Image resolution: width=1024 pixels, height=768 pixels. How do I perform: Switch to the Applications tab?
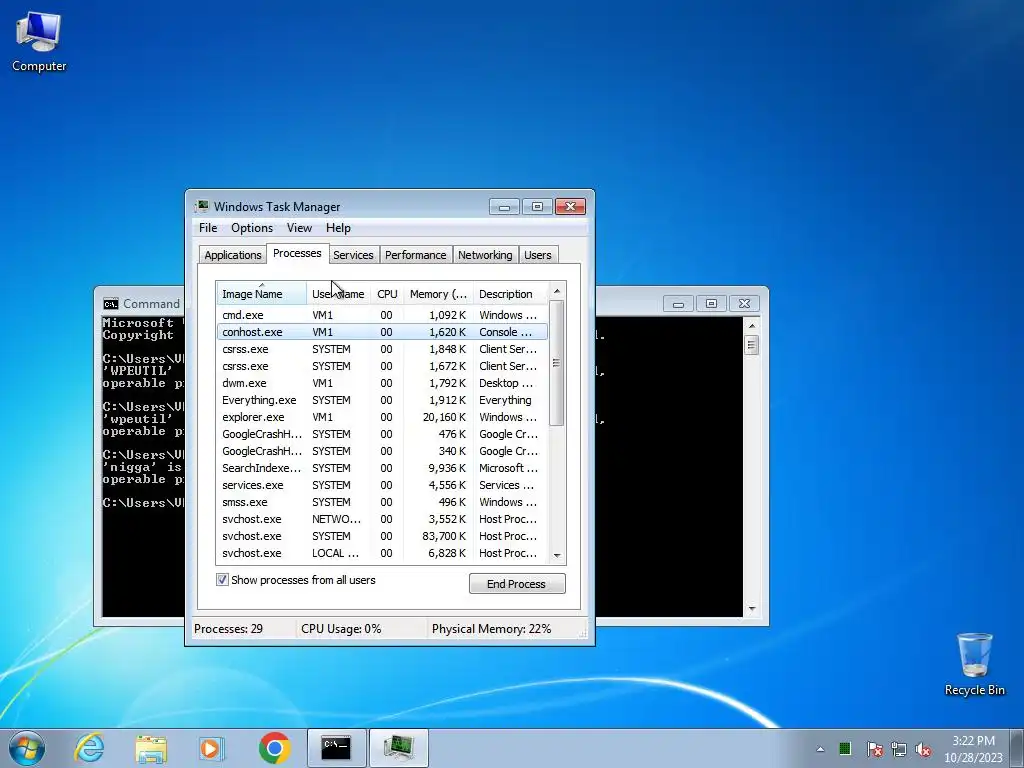232,255
